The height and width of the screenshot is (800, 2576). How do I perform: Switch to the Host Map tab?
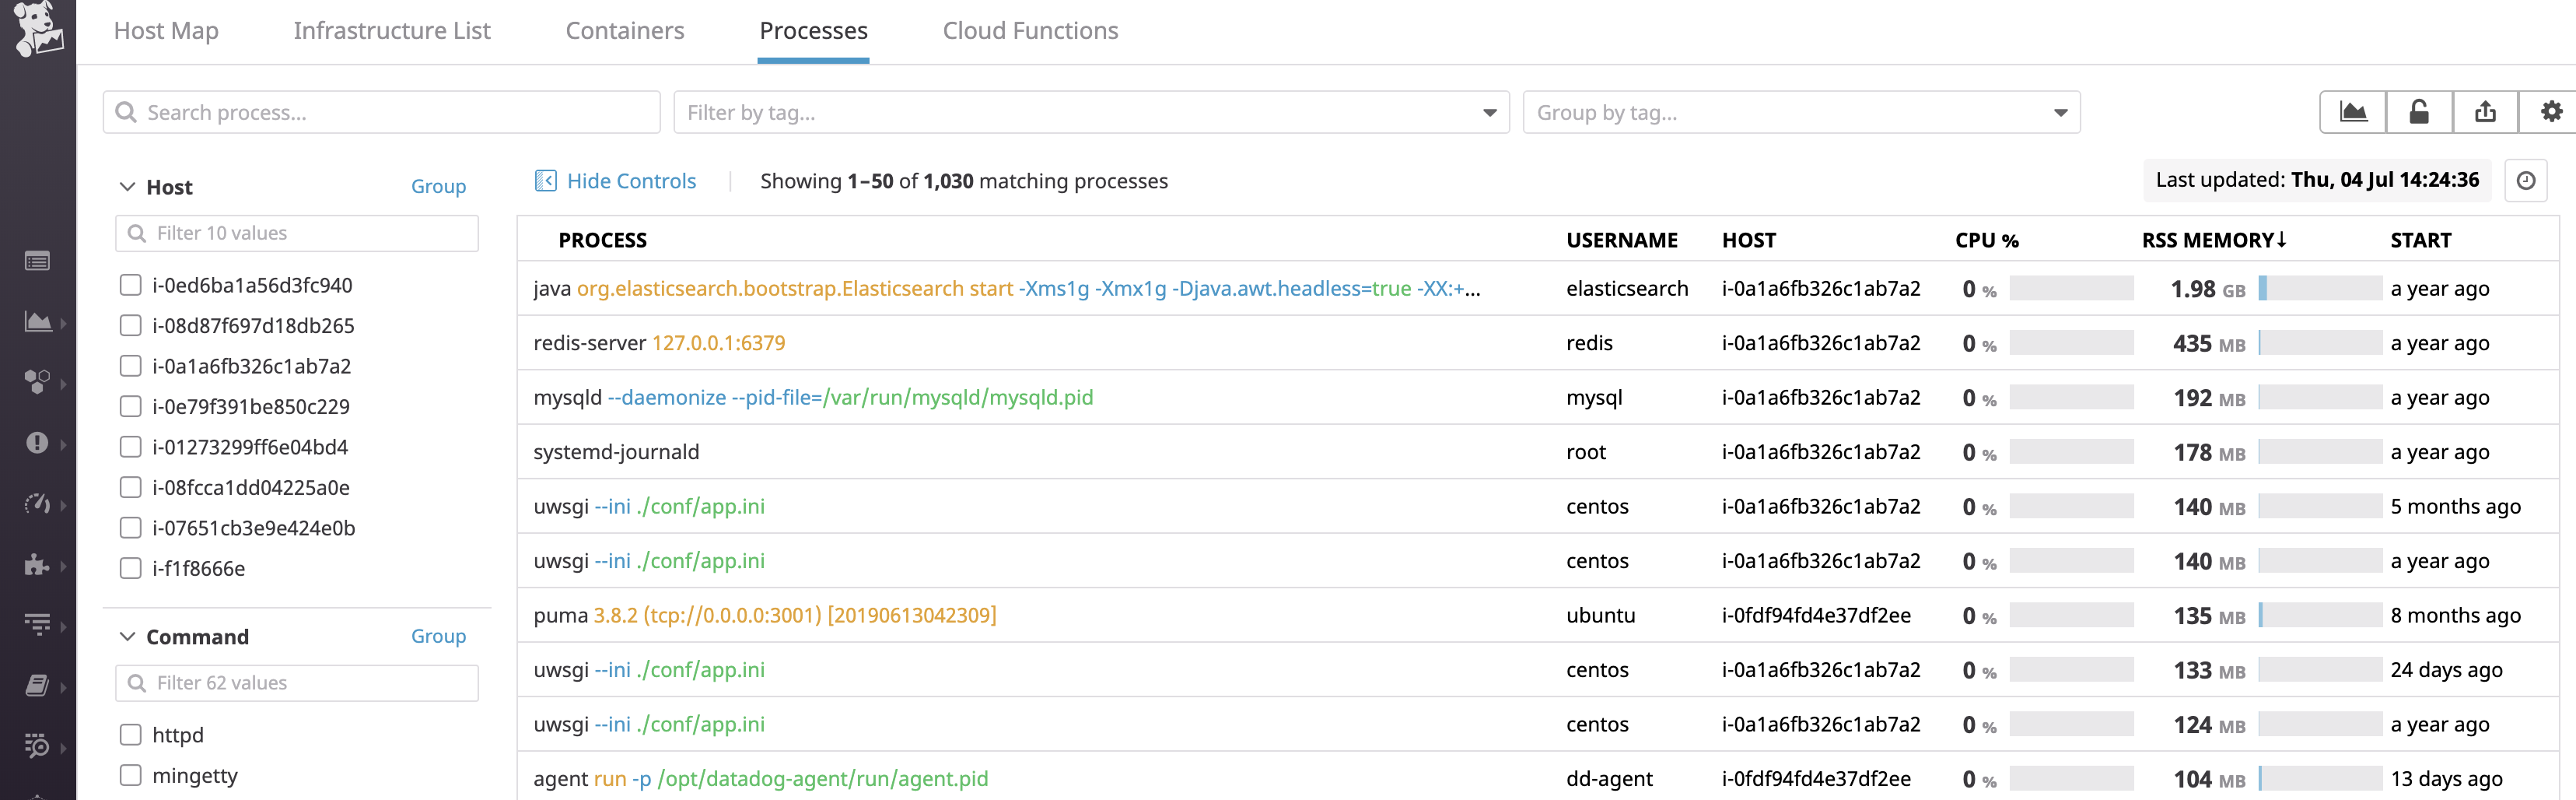point(166,31)
